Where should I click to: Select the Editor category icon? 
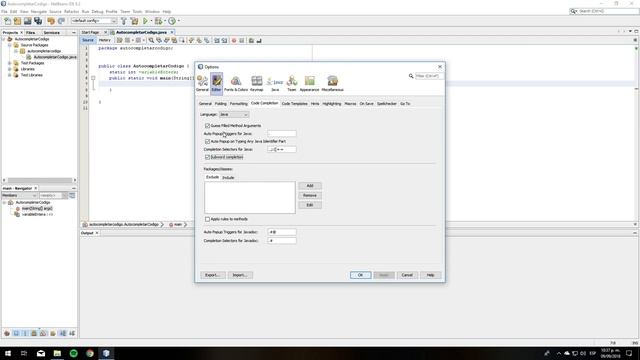[x=216, y=83]
